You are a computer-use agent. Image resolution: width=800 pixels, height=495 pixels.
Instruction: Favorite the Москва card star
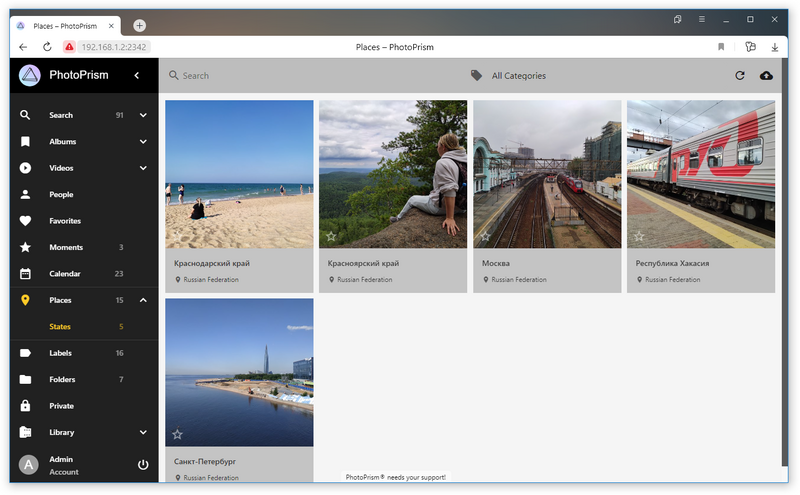tap(485, 236)
